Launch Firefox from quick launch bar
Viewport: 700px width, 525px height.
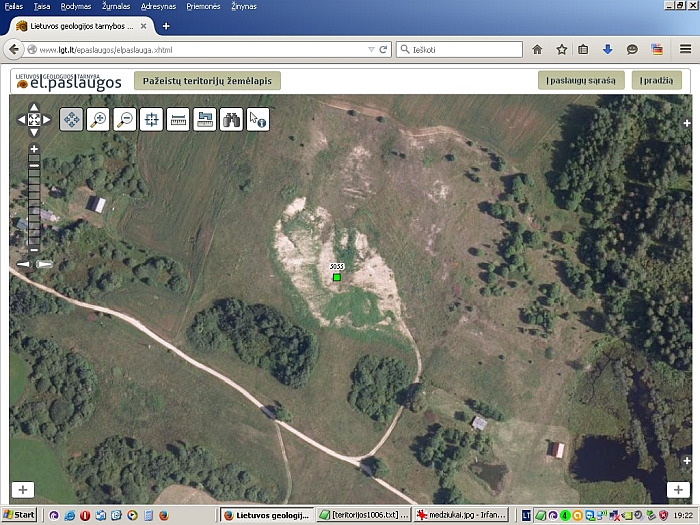[x=164, y=516]
